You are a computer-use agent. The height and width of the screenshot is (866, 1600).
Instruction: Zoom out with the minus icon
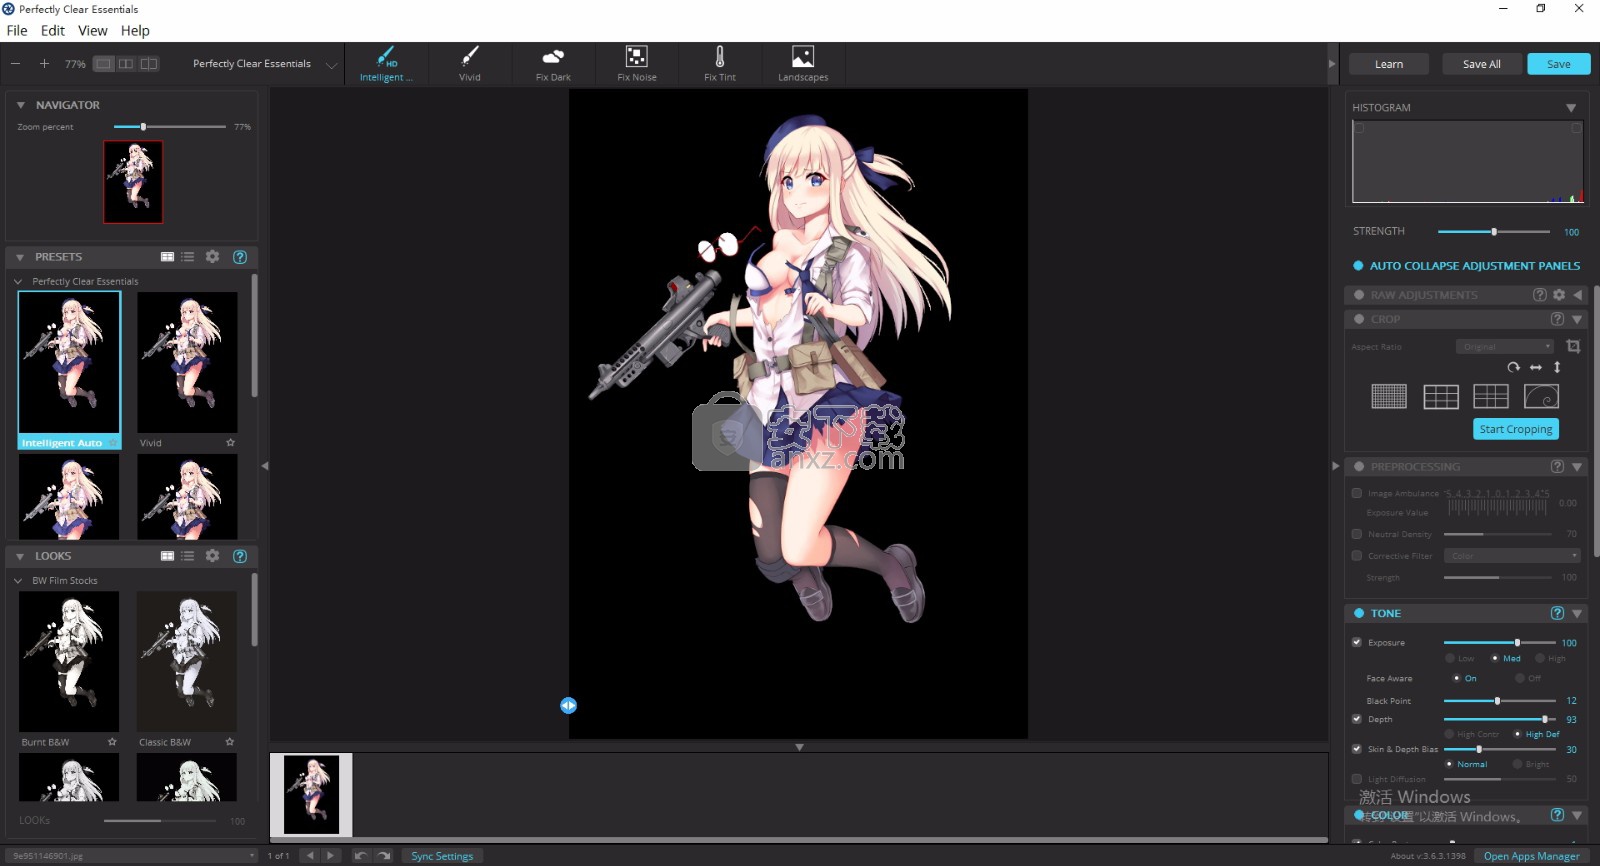[16, 63]
